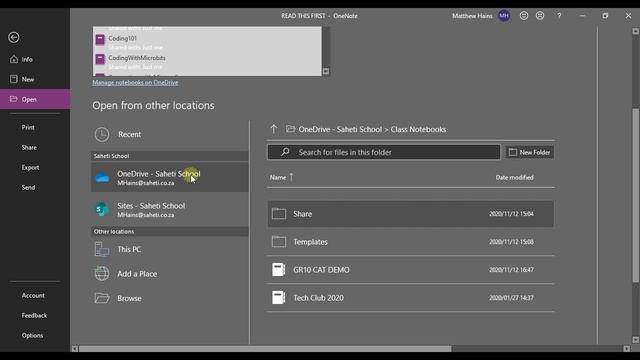Viewport: 640px width, 360px height.
Task: Click OneDrive - Saheti School breadcrumb
Action: pyautogui.click(x=340, y=129)
